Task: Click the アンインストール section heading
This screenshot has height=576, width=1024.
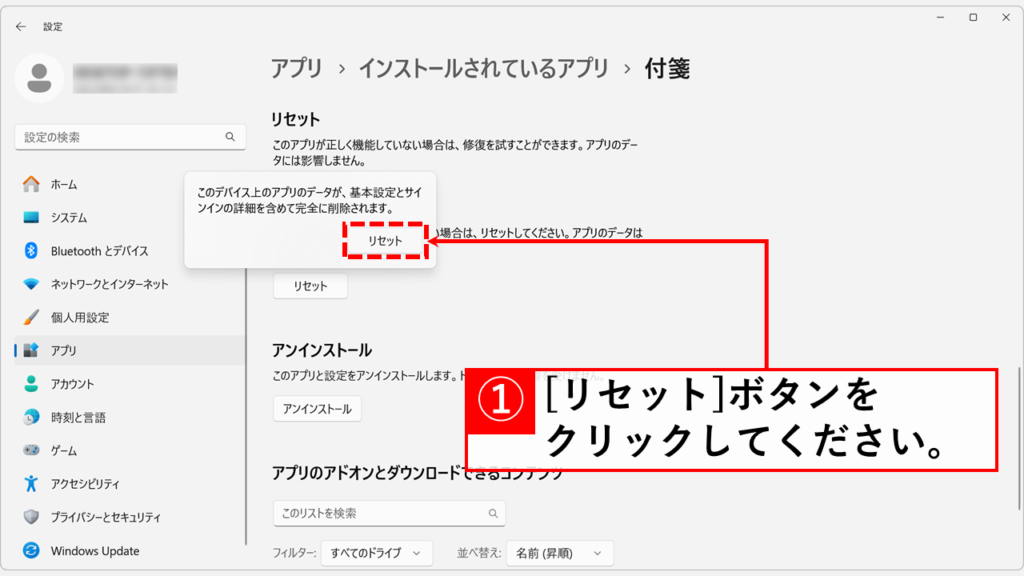Action: 322,350
